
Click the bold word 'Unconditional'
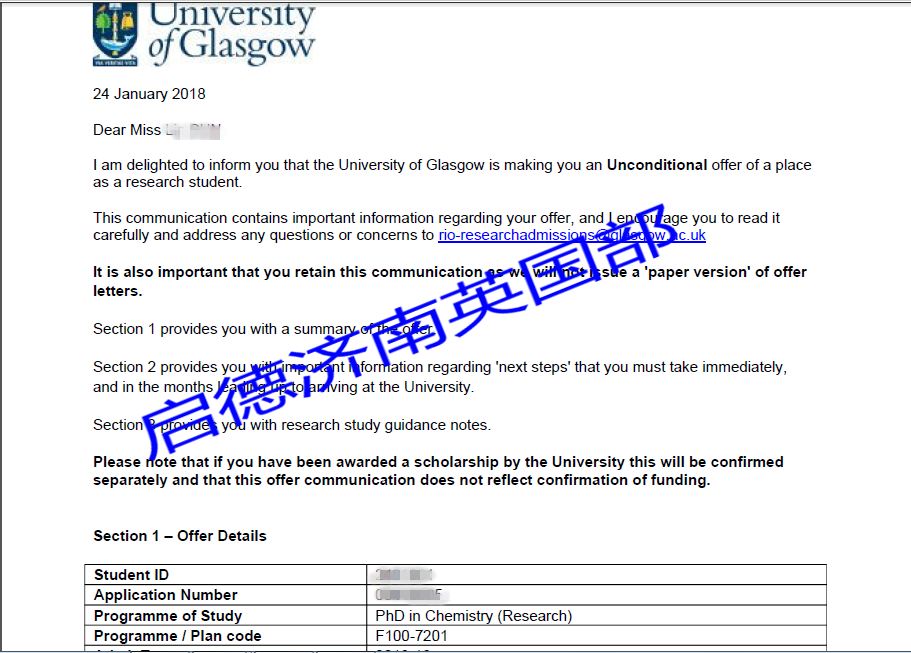click(657, 165)
